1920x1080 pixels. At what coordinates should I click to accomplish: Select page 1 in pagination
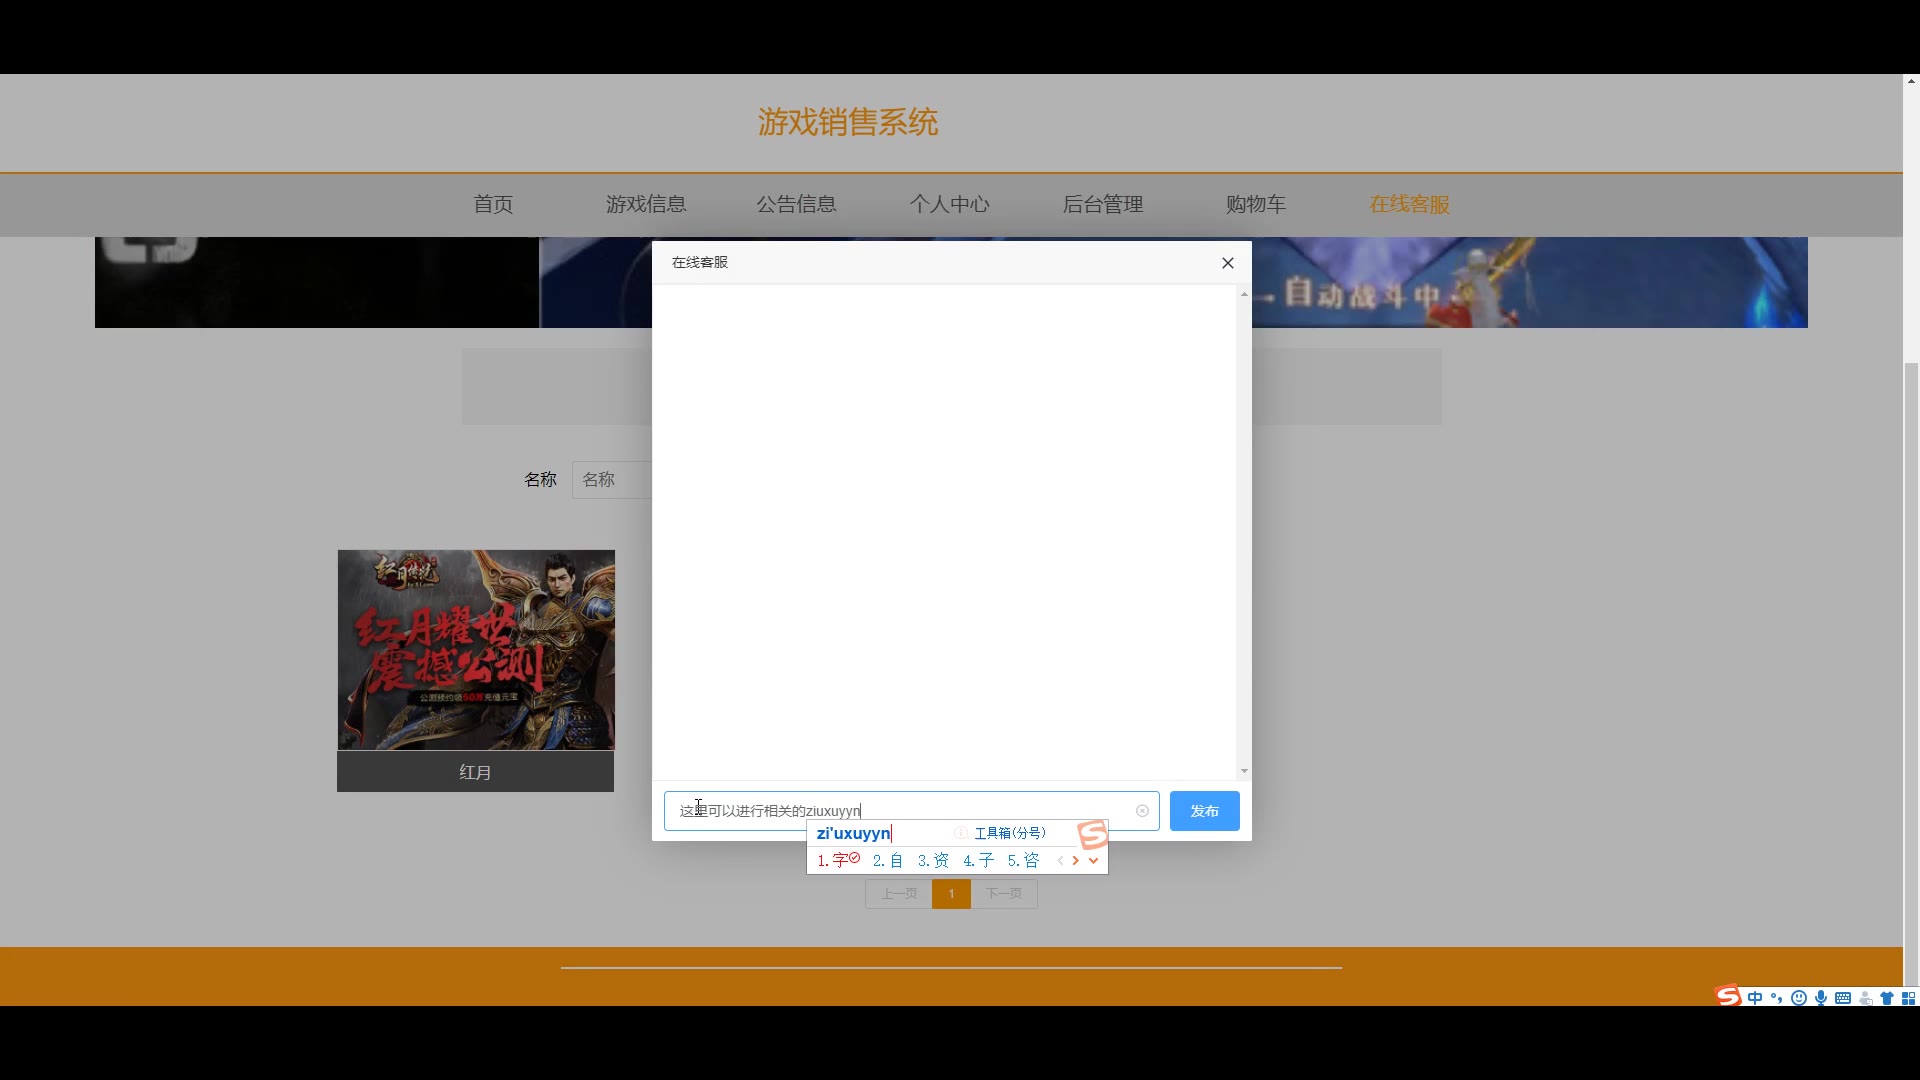(x=951, y=894)
